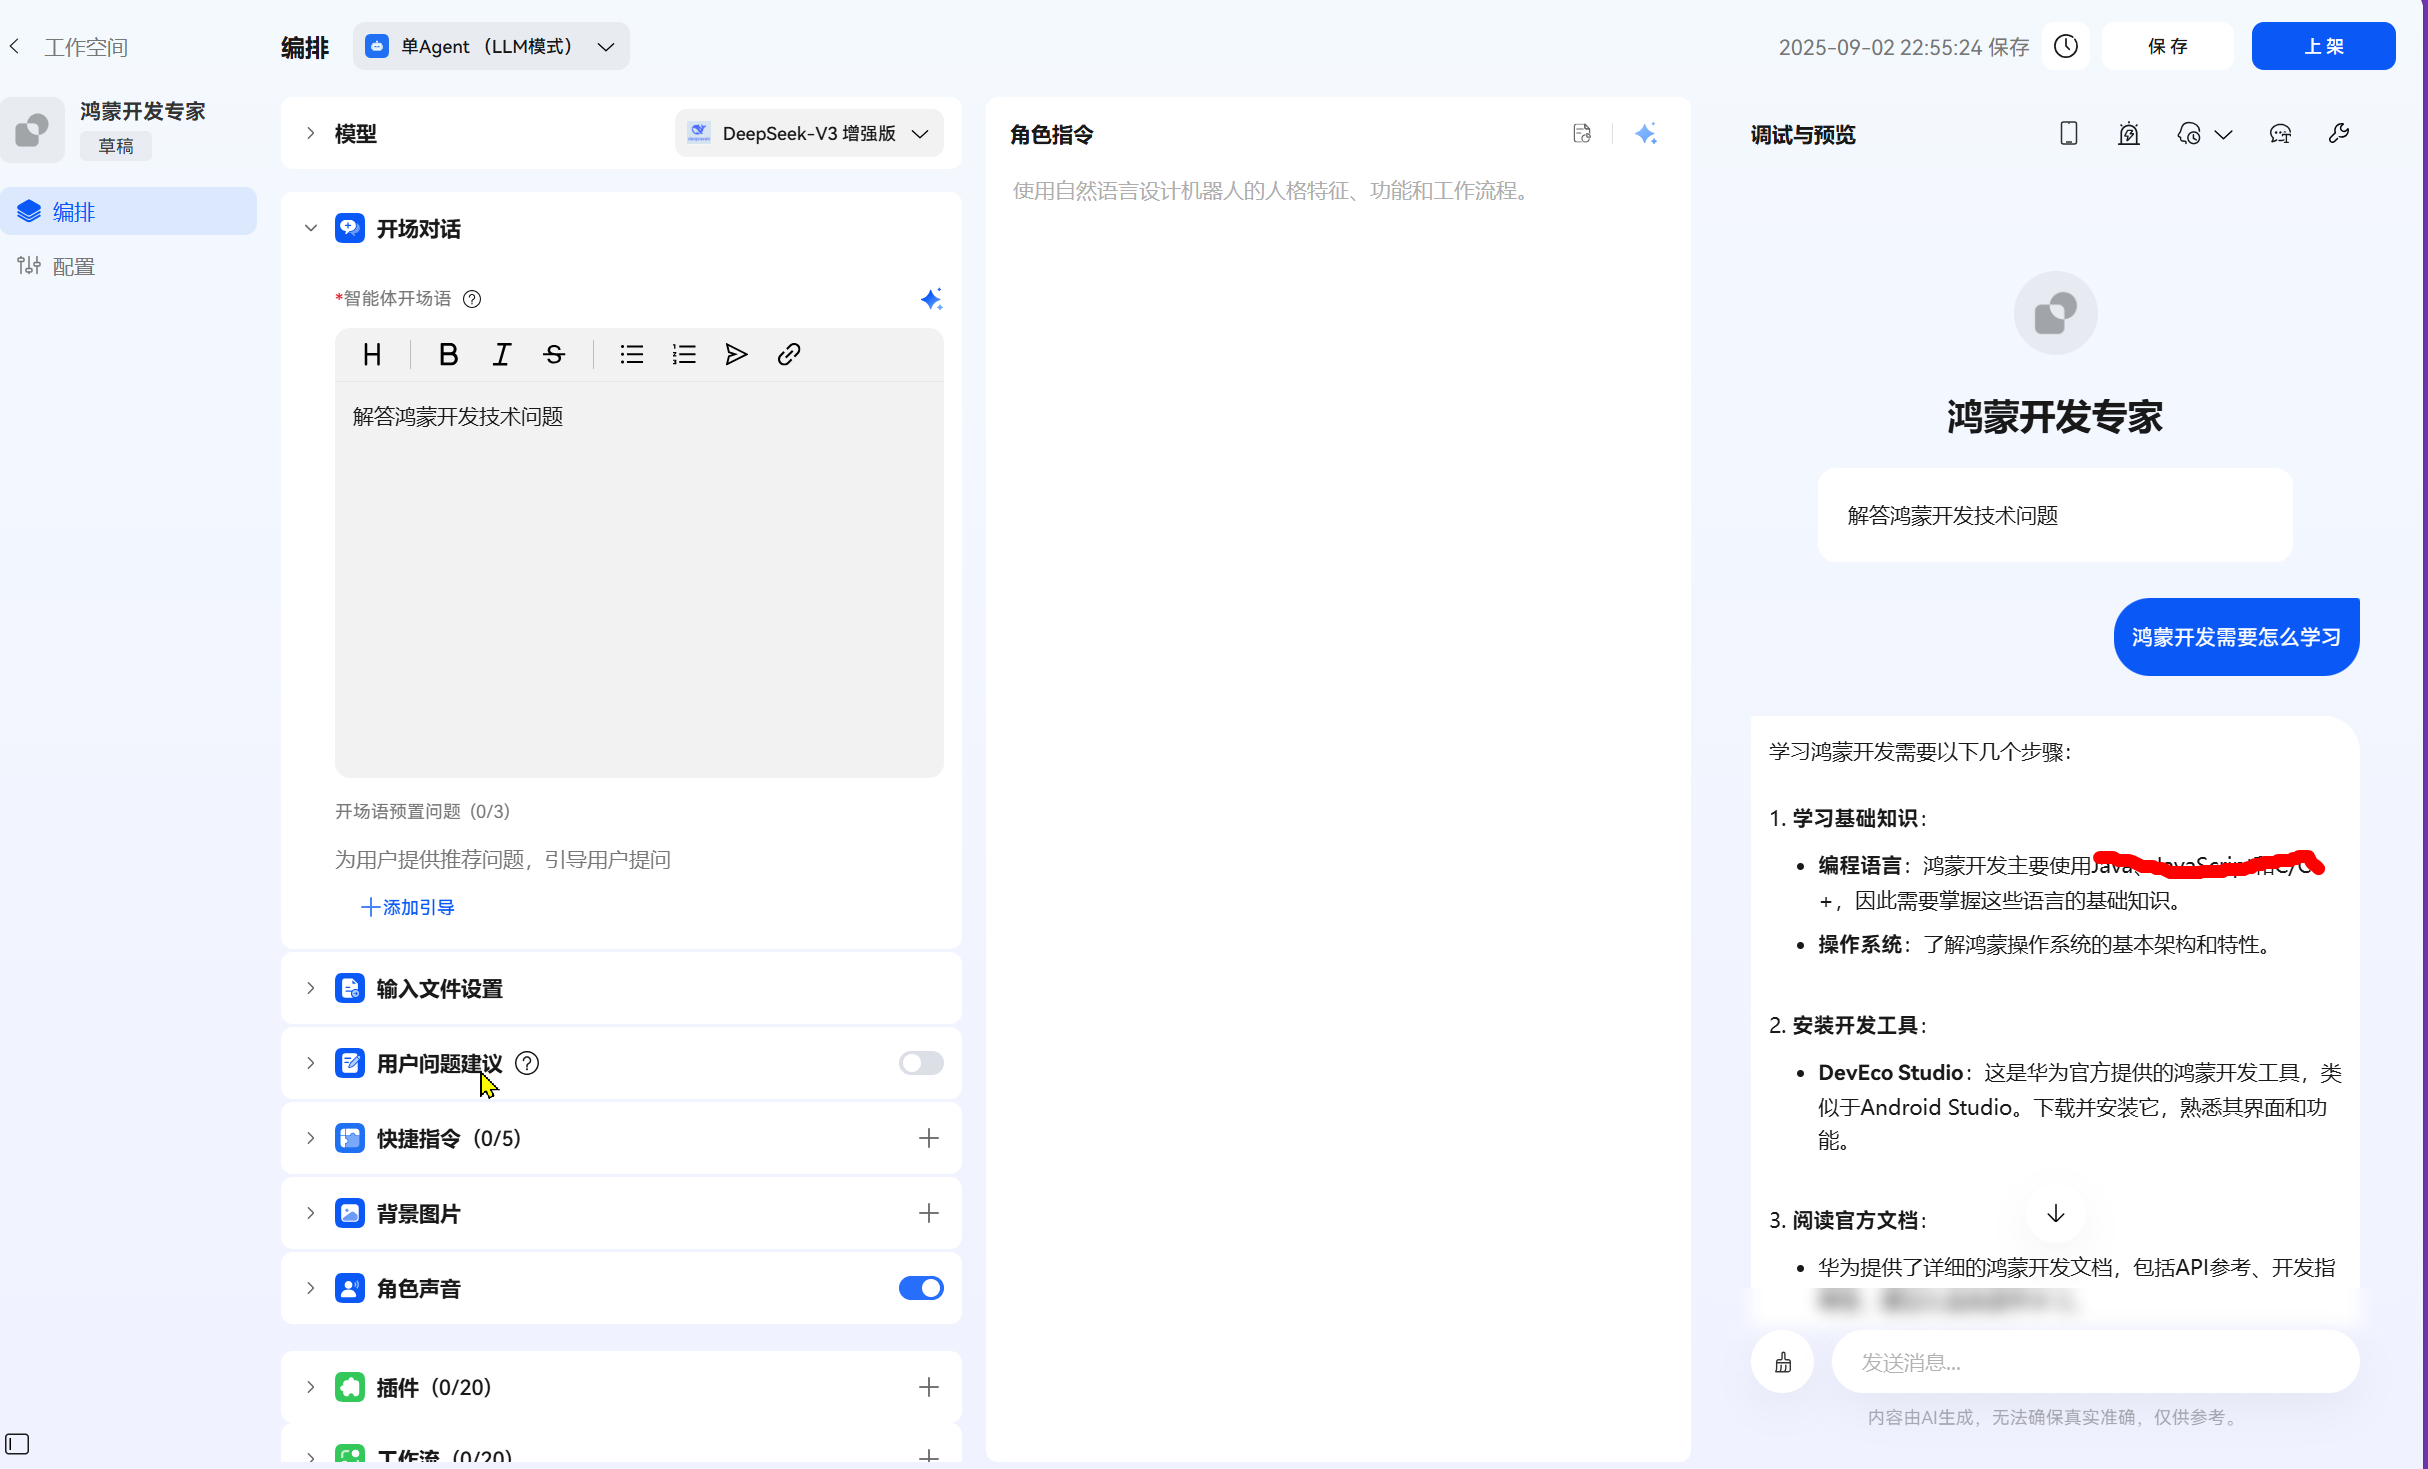Go back to 工作空间
The image size is (2428, 1469).
tap(69, 47)
